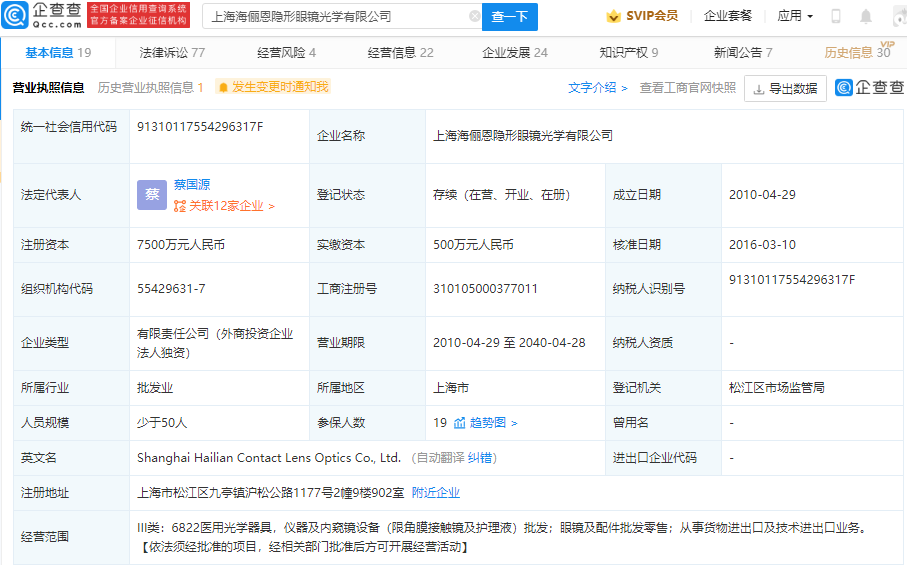
Task: Open the 附近企业 link after the address
Action: [x=436, y=493]
